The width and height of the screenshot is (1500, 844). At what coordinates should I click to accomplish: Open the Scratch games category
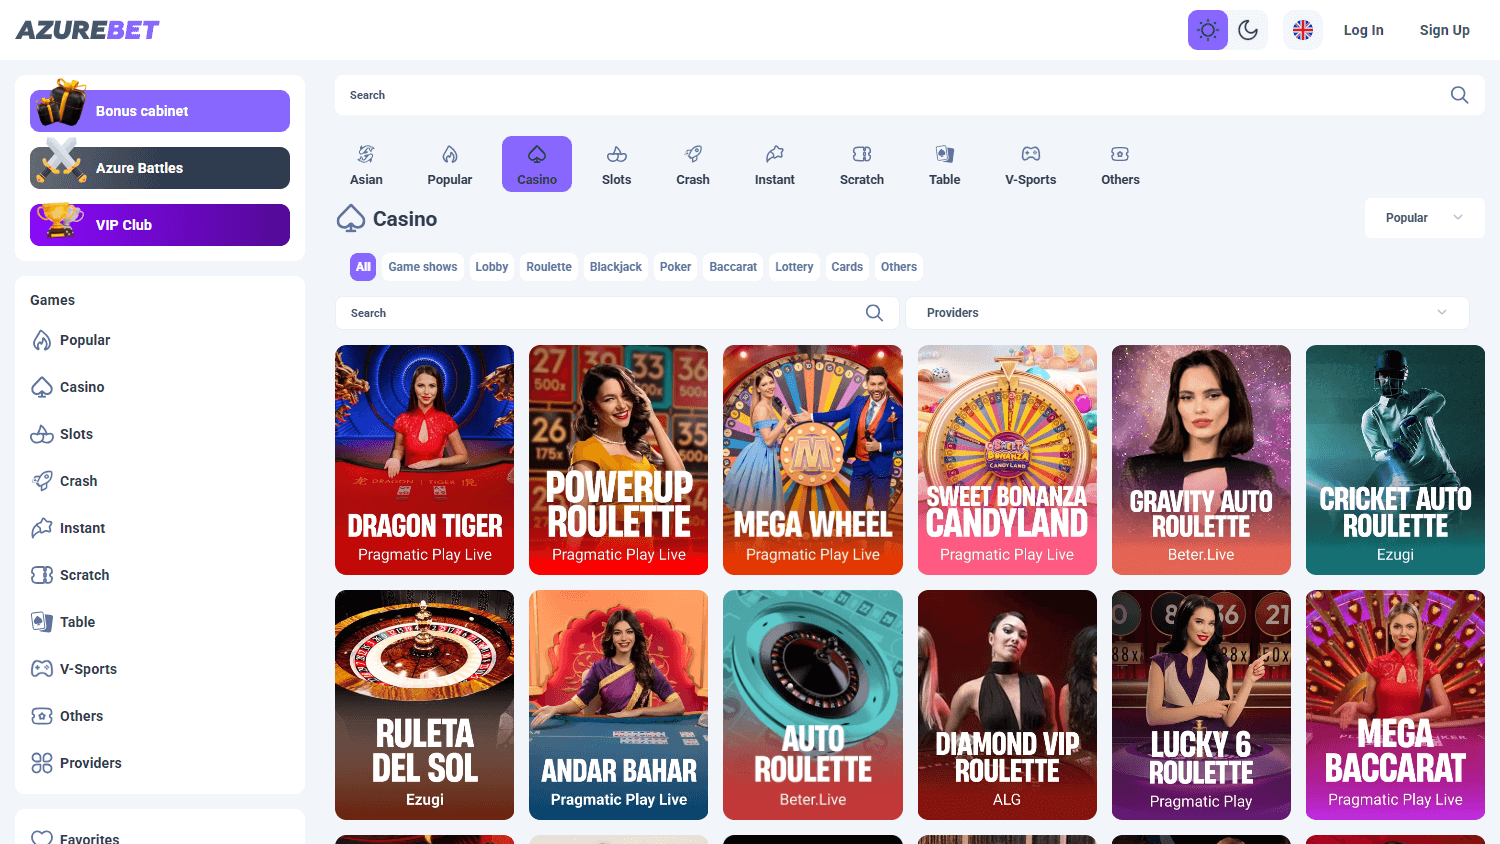tap(861, 163)
